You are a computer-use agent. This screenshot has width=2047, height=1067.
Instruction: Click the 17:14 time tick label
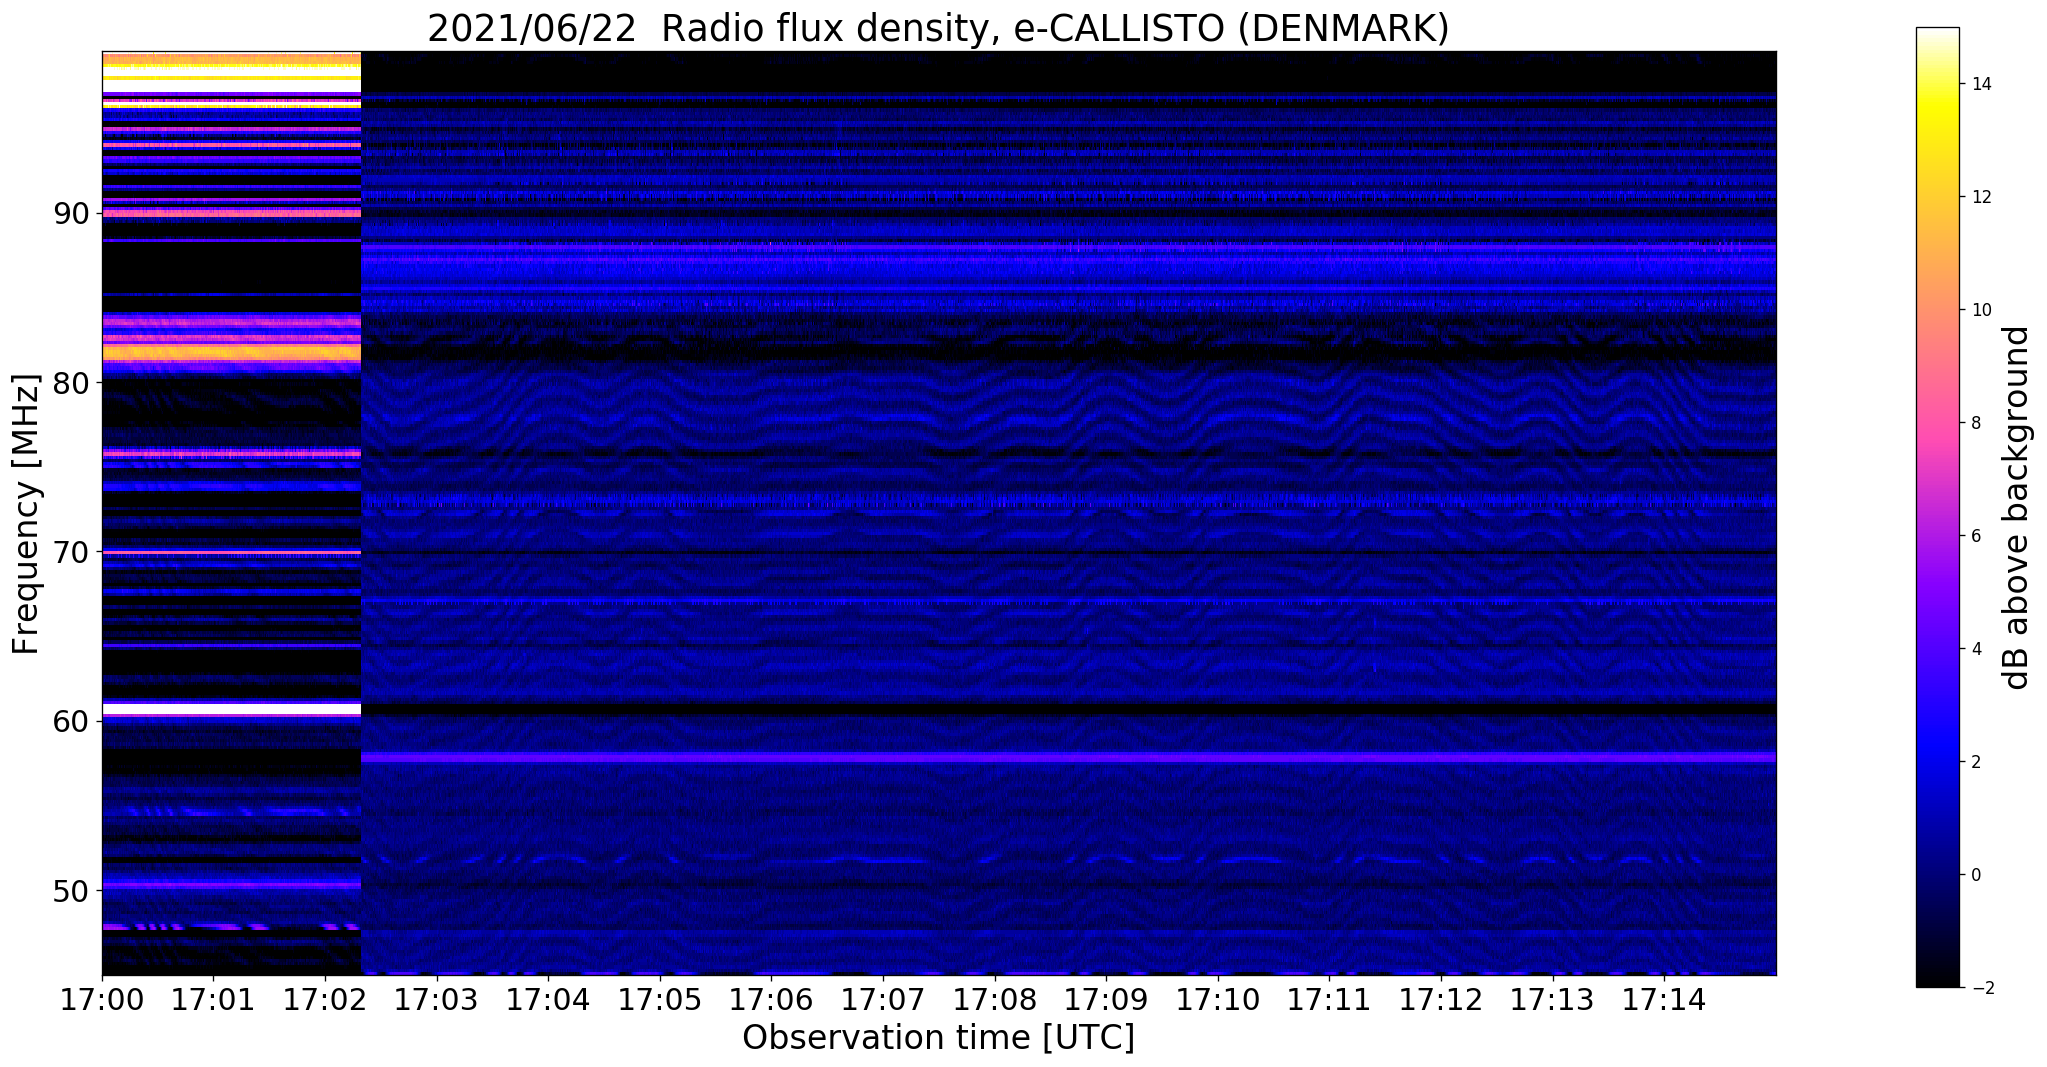[1664, 1001]
